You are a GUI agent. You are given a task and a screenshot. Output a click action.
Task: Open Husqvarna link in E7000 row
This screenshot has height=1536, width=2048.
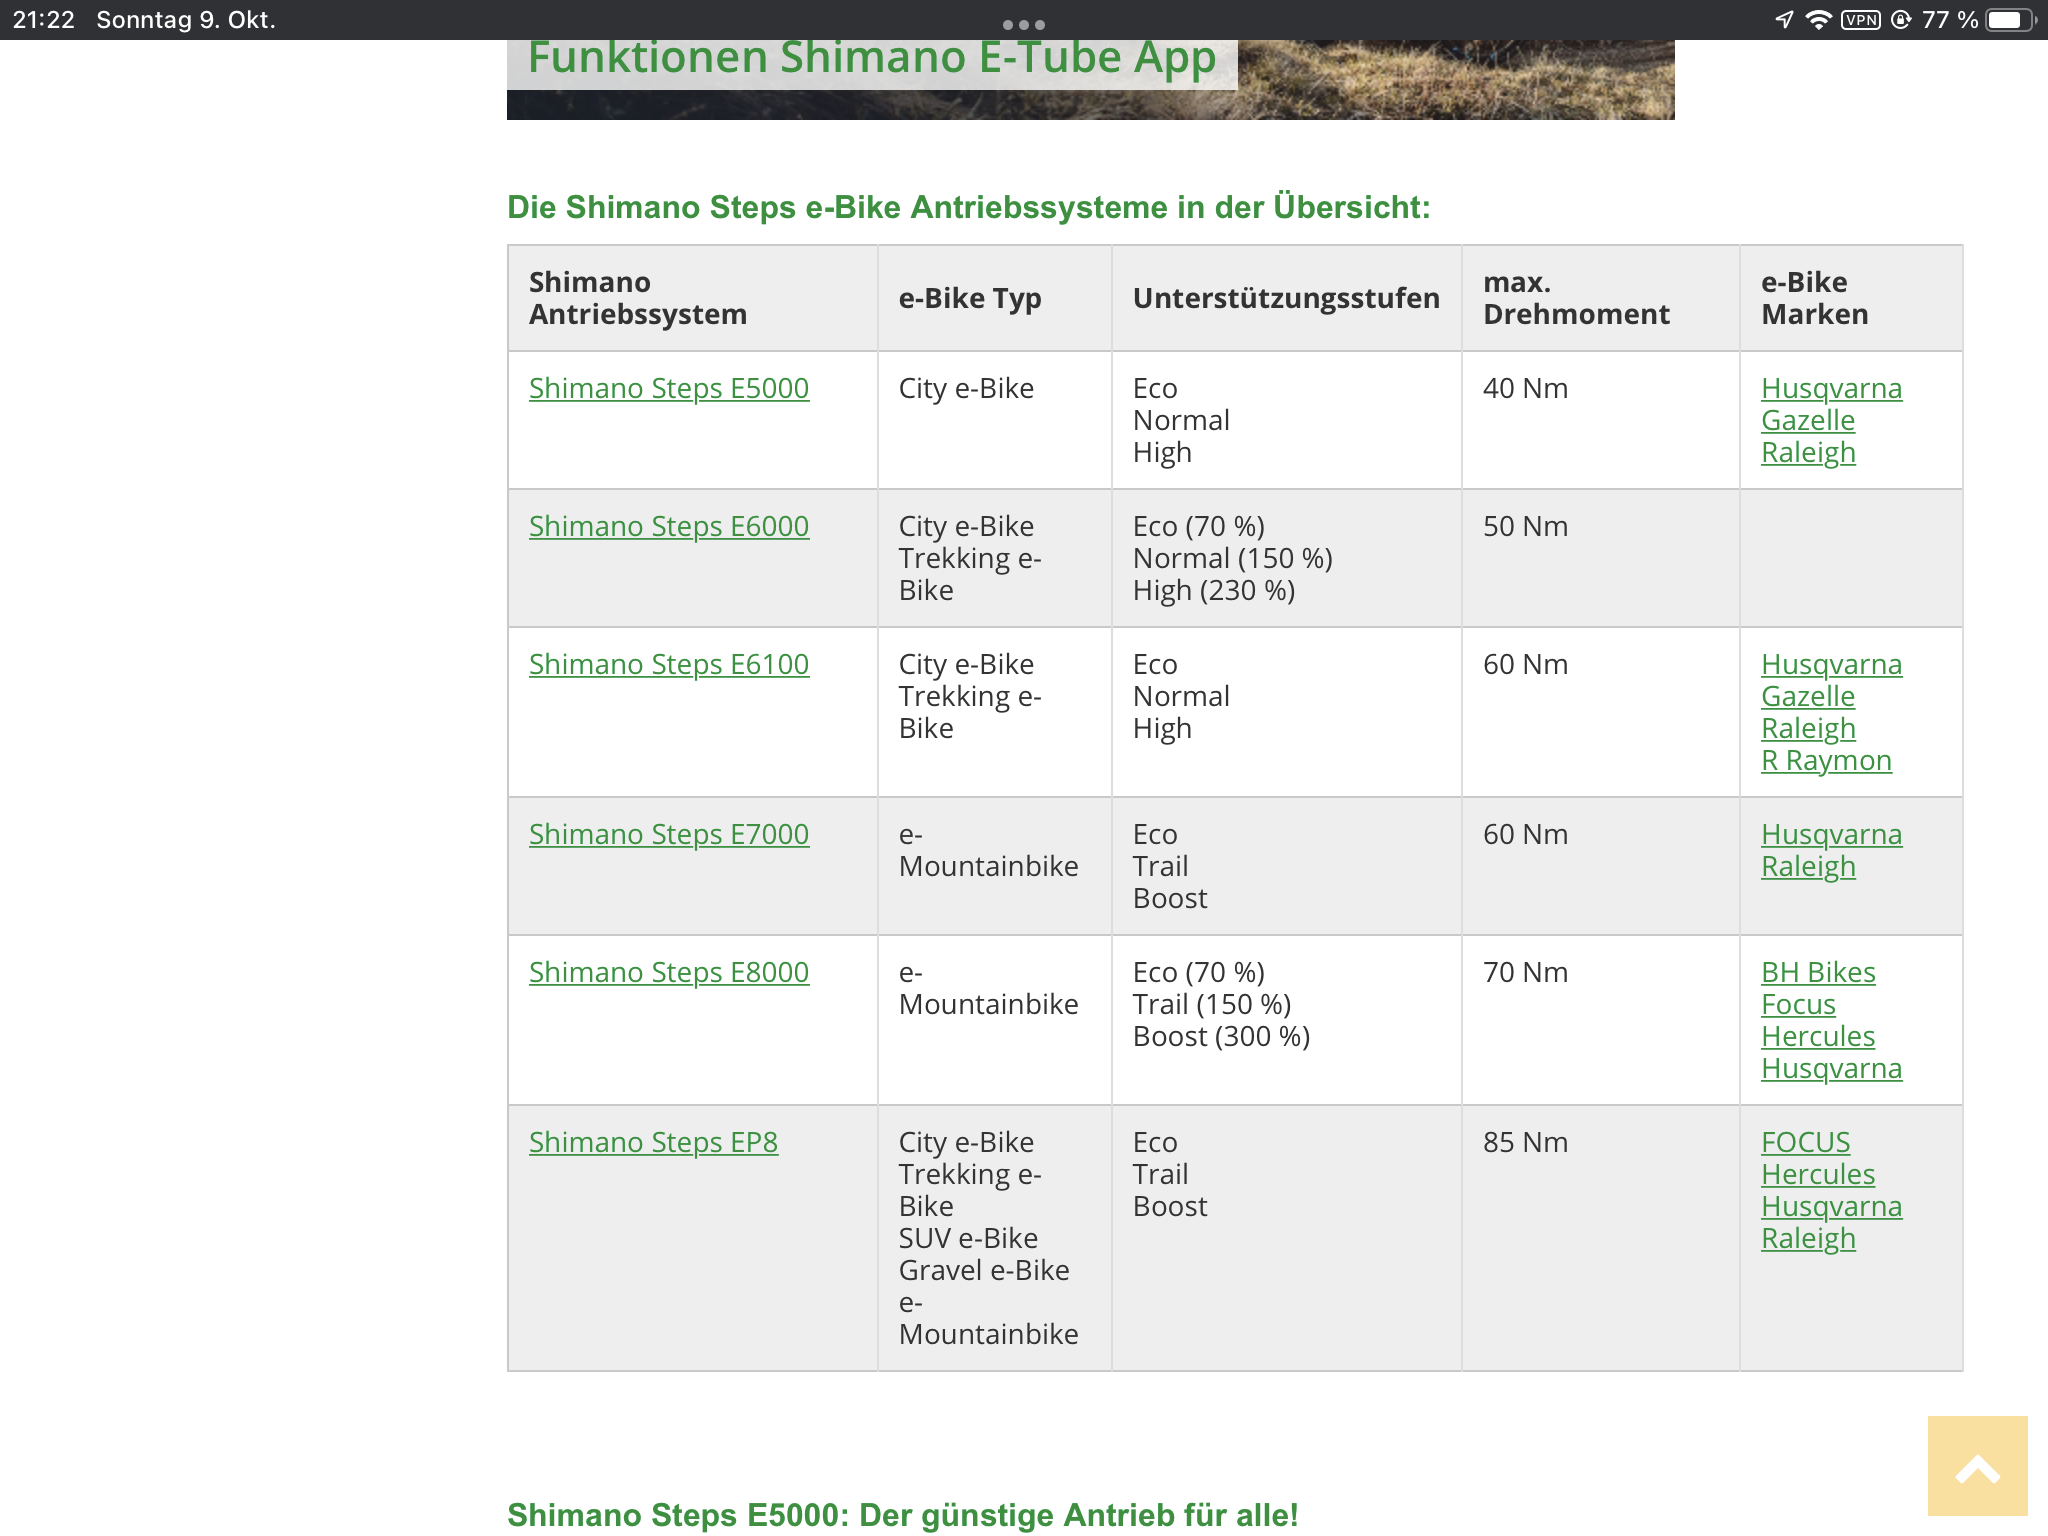pos(1831,834)
